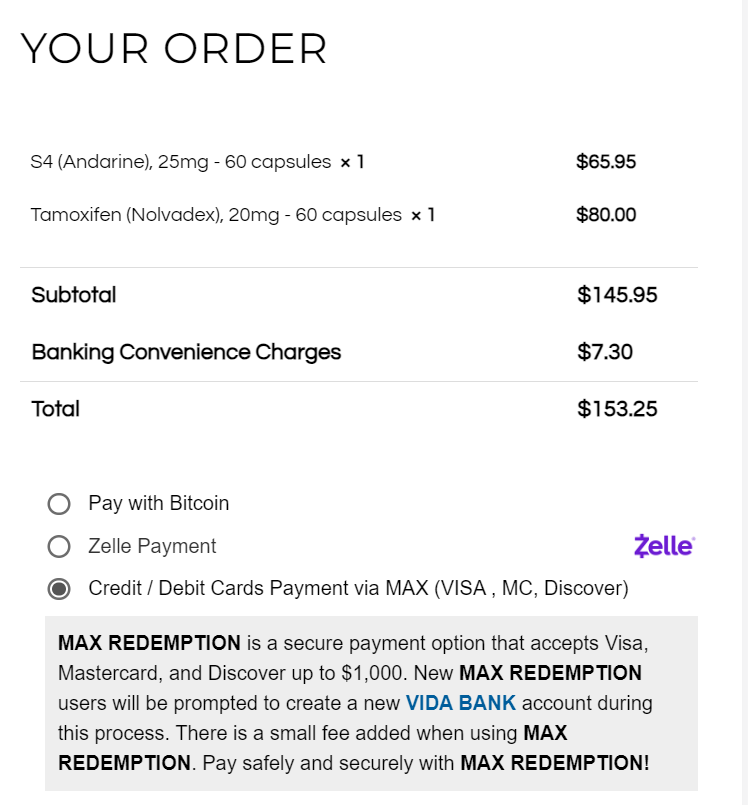The width and height of the screenshot is (748, 805).
Task: Click the Total label
Action: point(56,409)
